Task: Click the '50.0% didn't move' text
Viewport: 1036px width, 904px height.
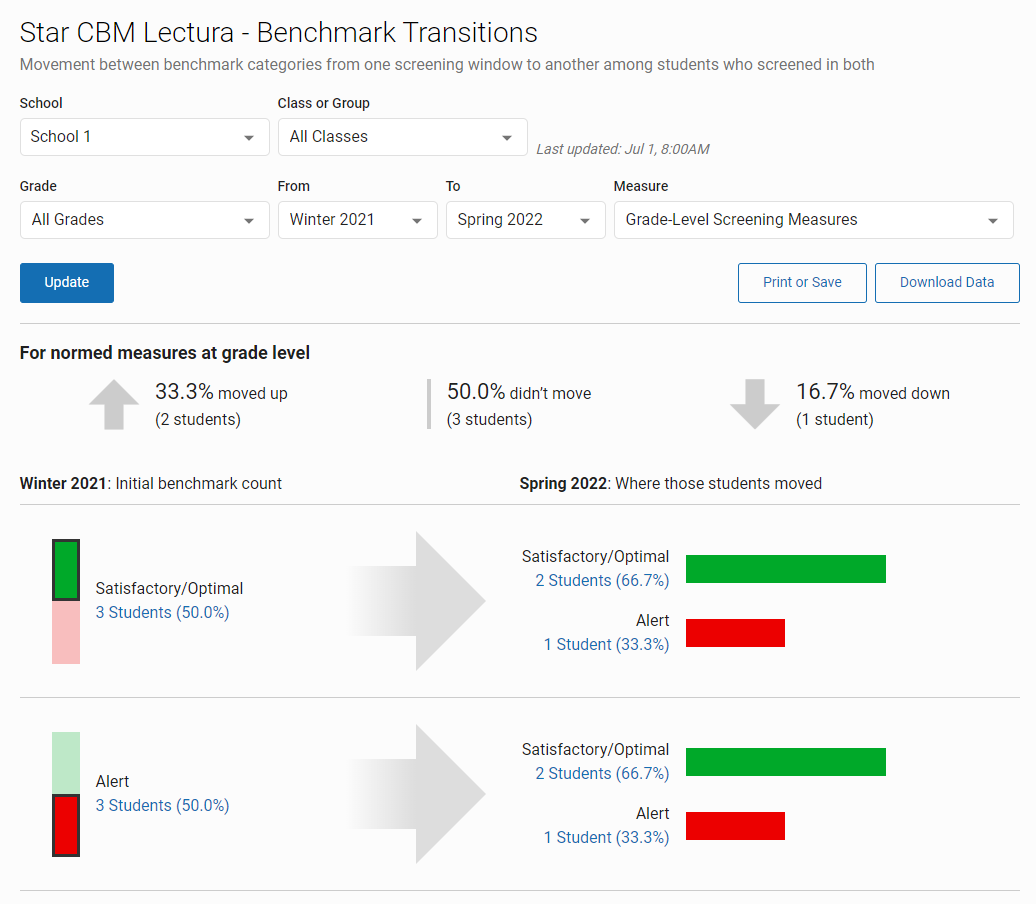Action: pos(519,392)
